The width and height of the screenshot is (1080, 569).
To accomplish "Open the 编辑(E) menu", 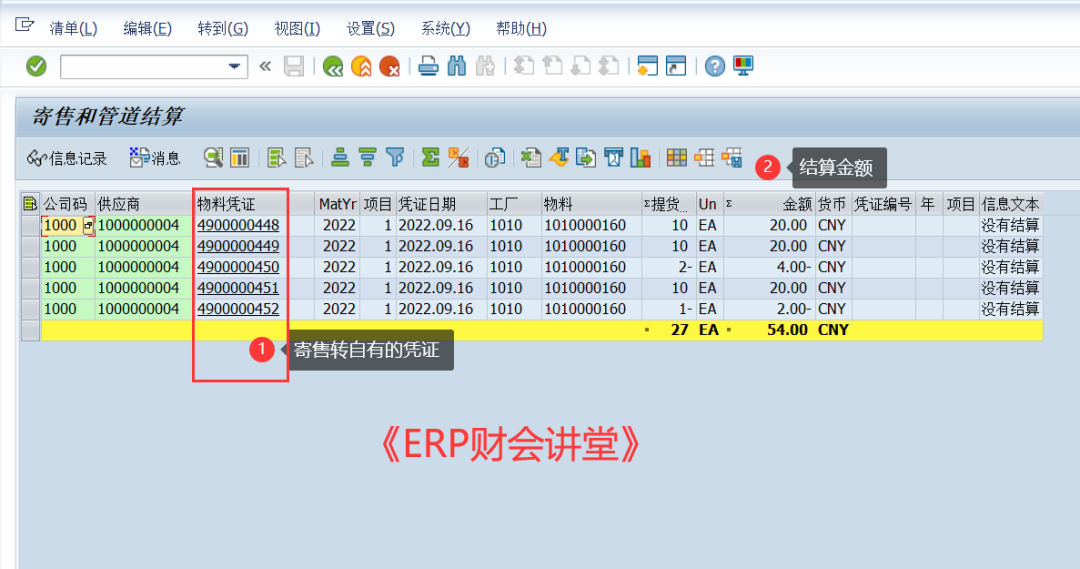I will click(147, 29).
